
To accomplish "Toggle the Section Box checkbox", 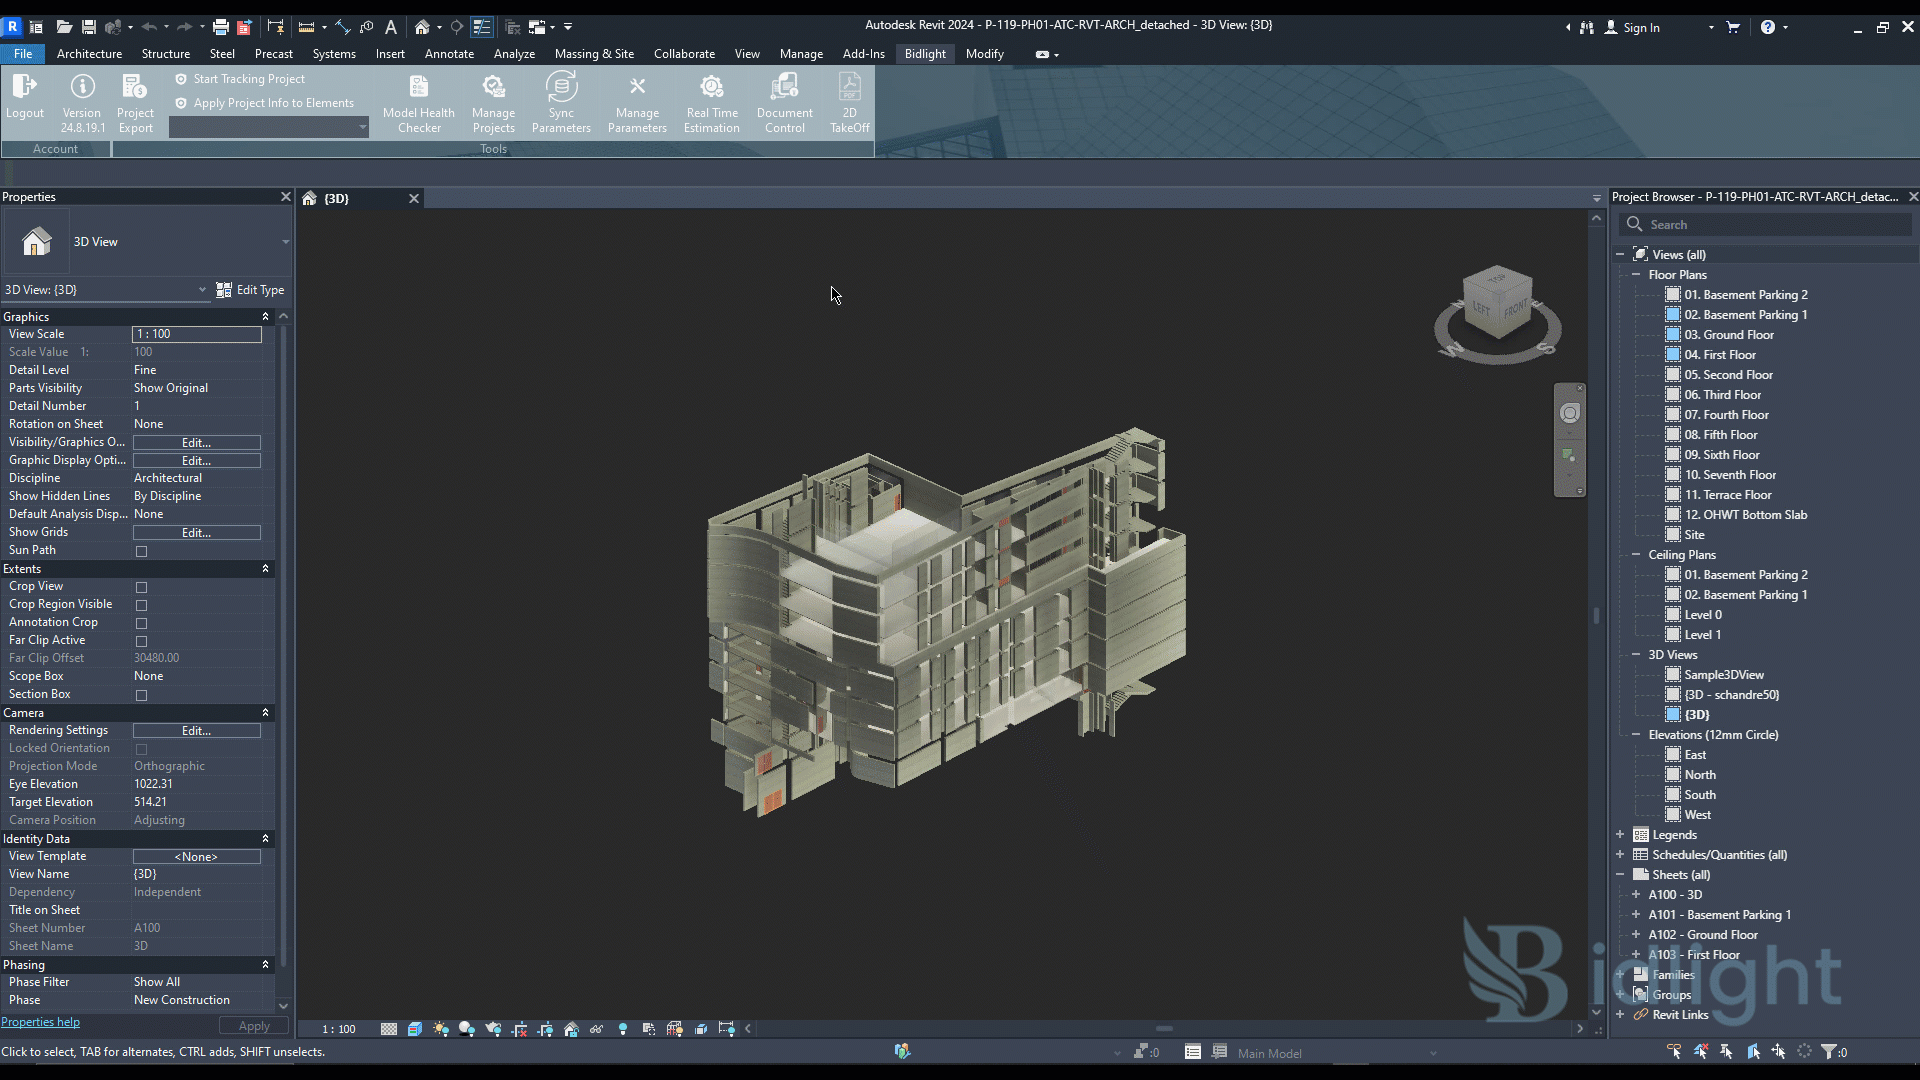I will [141, 694].
